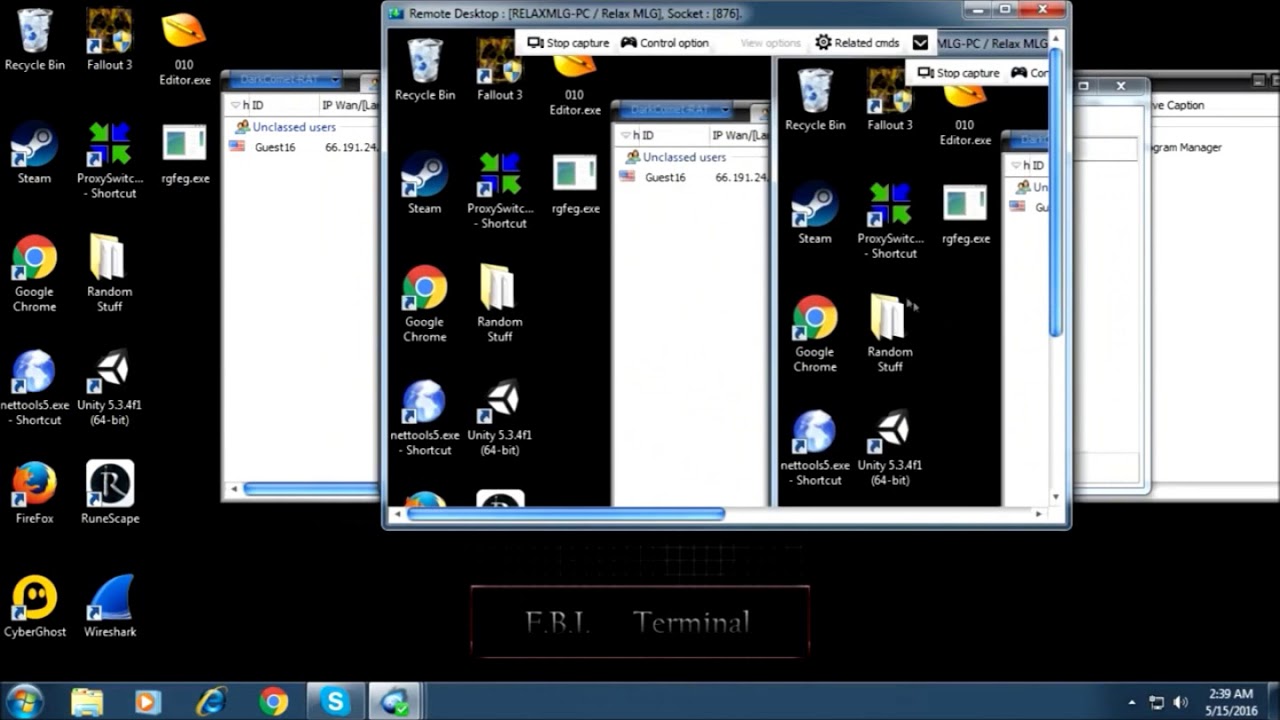
Task: Click Google Chrome in the innermost nested remote view
Action: [814, 334]
